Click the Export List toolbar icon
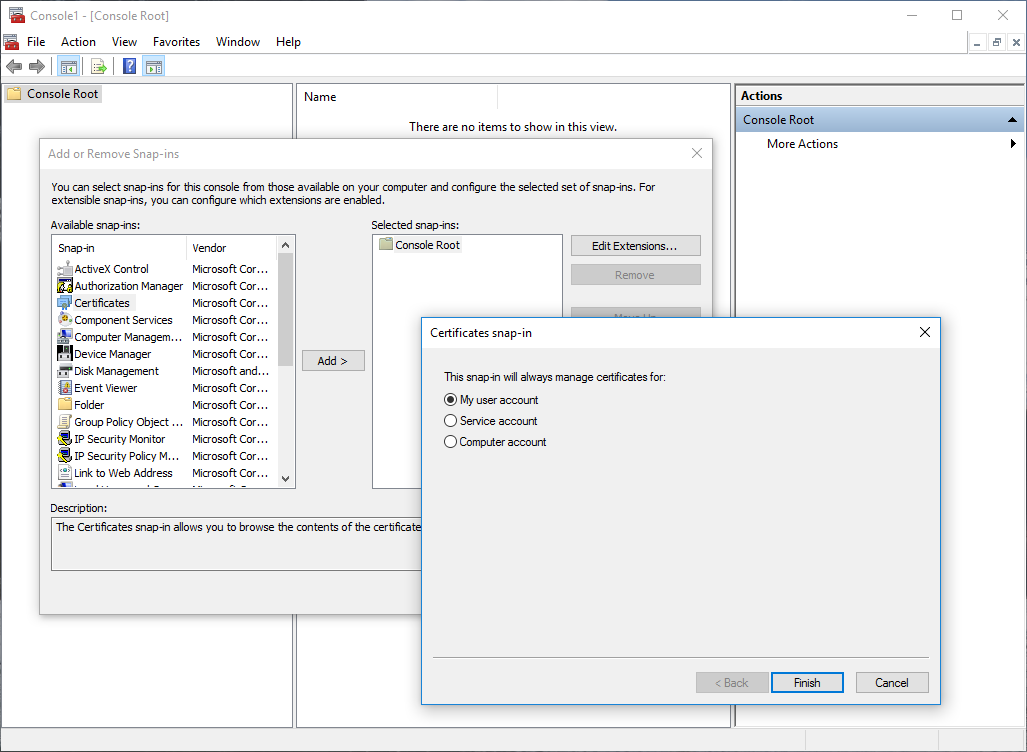This screenshot has width=1027, height=752. click(98, 67)
